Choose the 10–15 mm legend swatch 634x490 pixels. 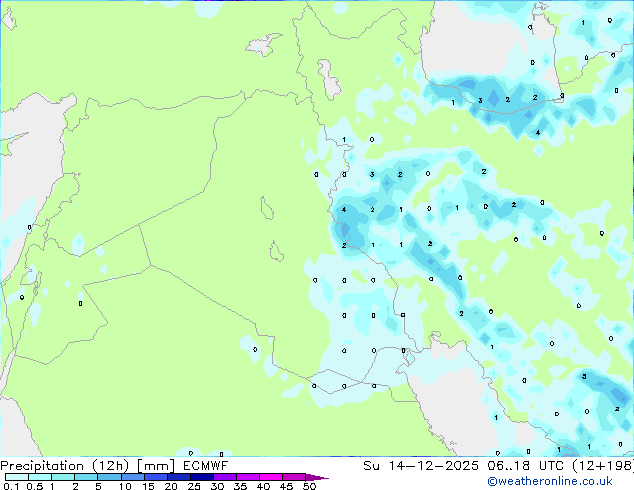(x=132, y=477)
